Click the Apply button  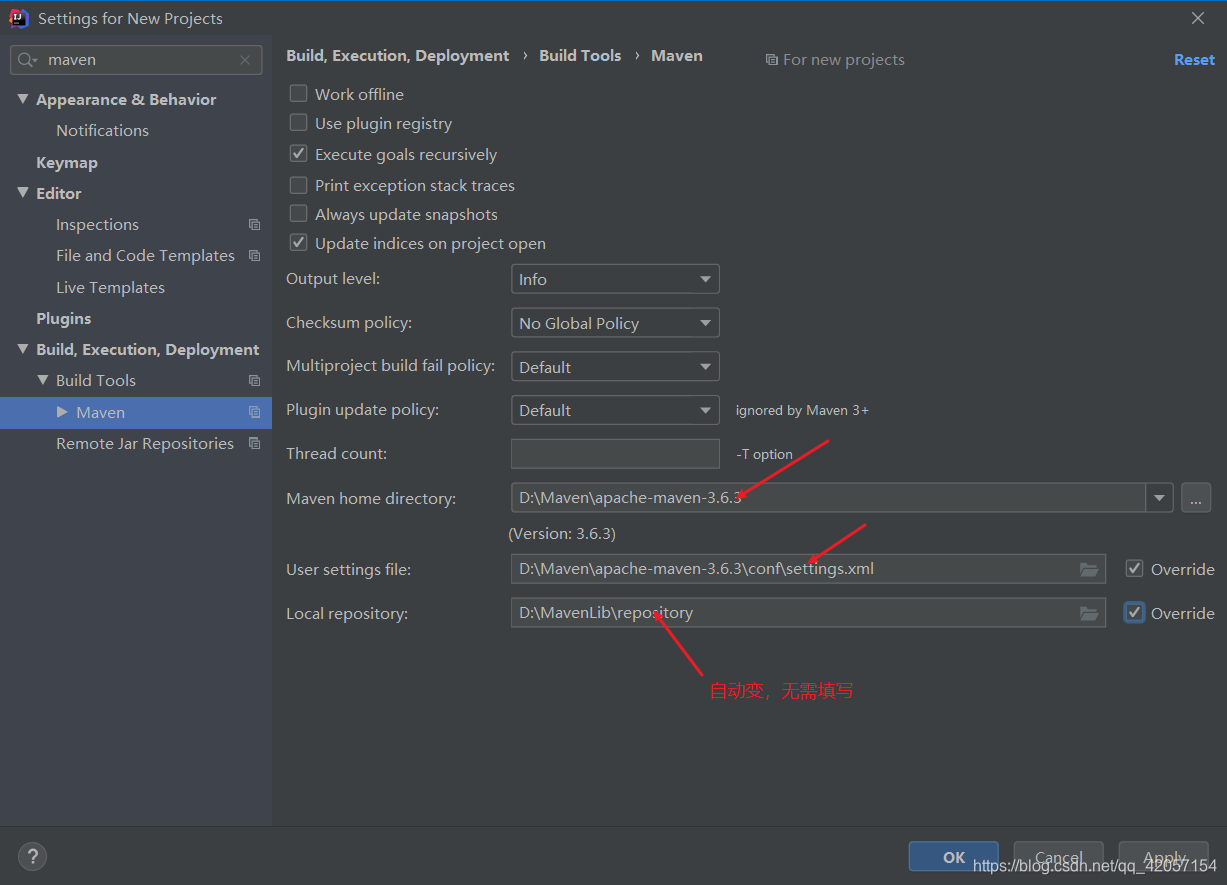[1164, 857]
